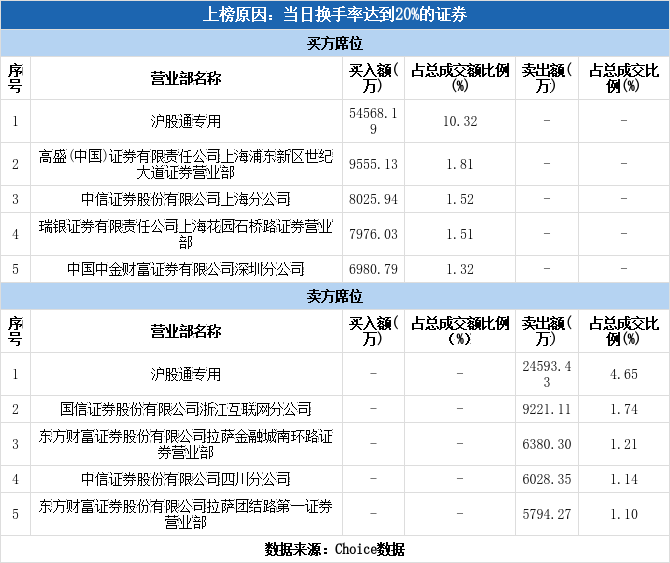The image size is (670, 563).
Task: Click buyer table 序号 column header
Action: tap(15, 78)
